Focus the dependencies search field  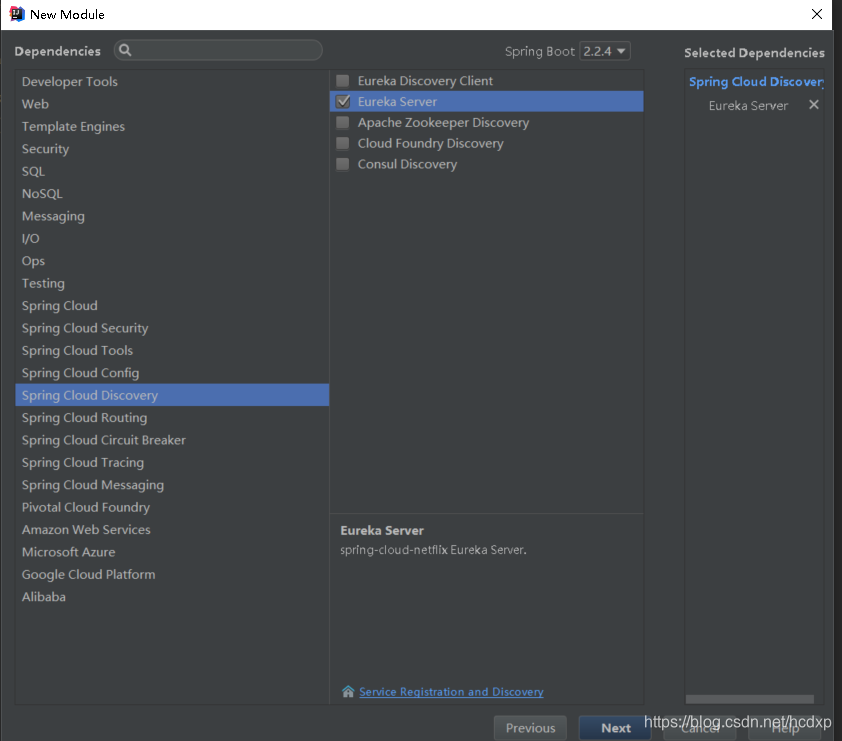coord(218,50)
